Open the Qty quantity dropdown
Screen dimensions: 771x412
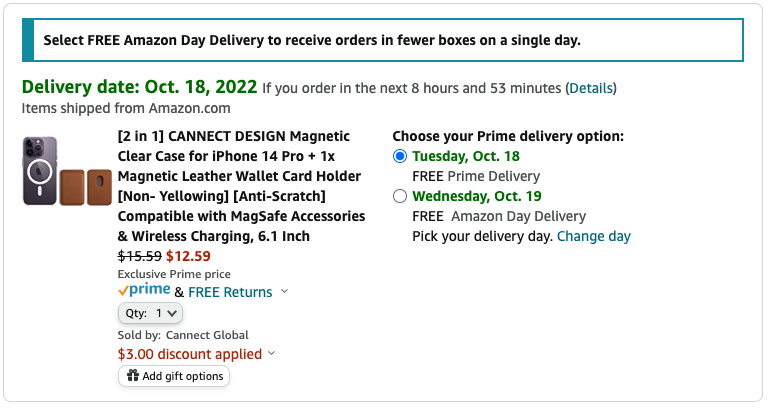click(x=150, y=313)
